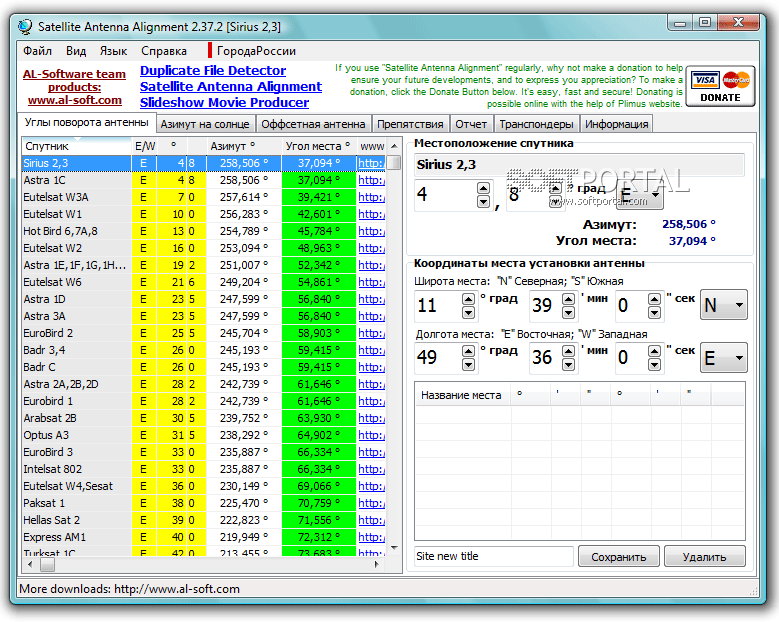
Task: Open the Файл menu
Action: (x=37, y=51)
